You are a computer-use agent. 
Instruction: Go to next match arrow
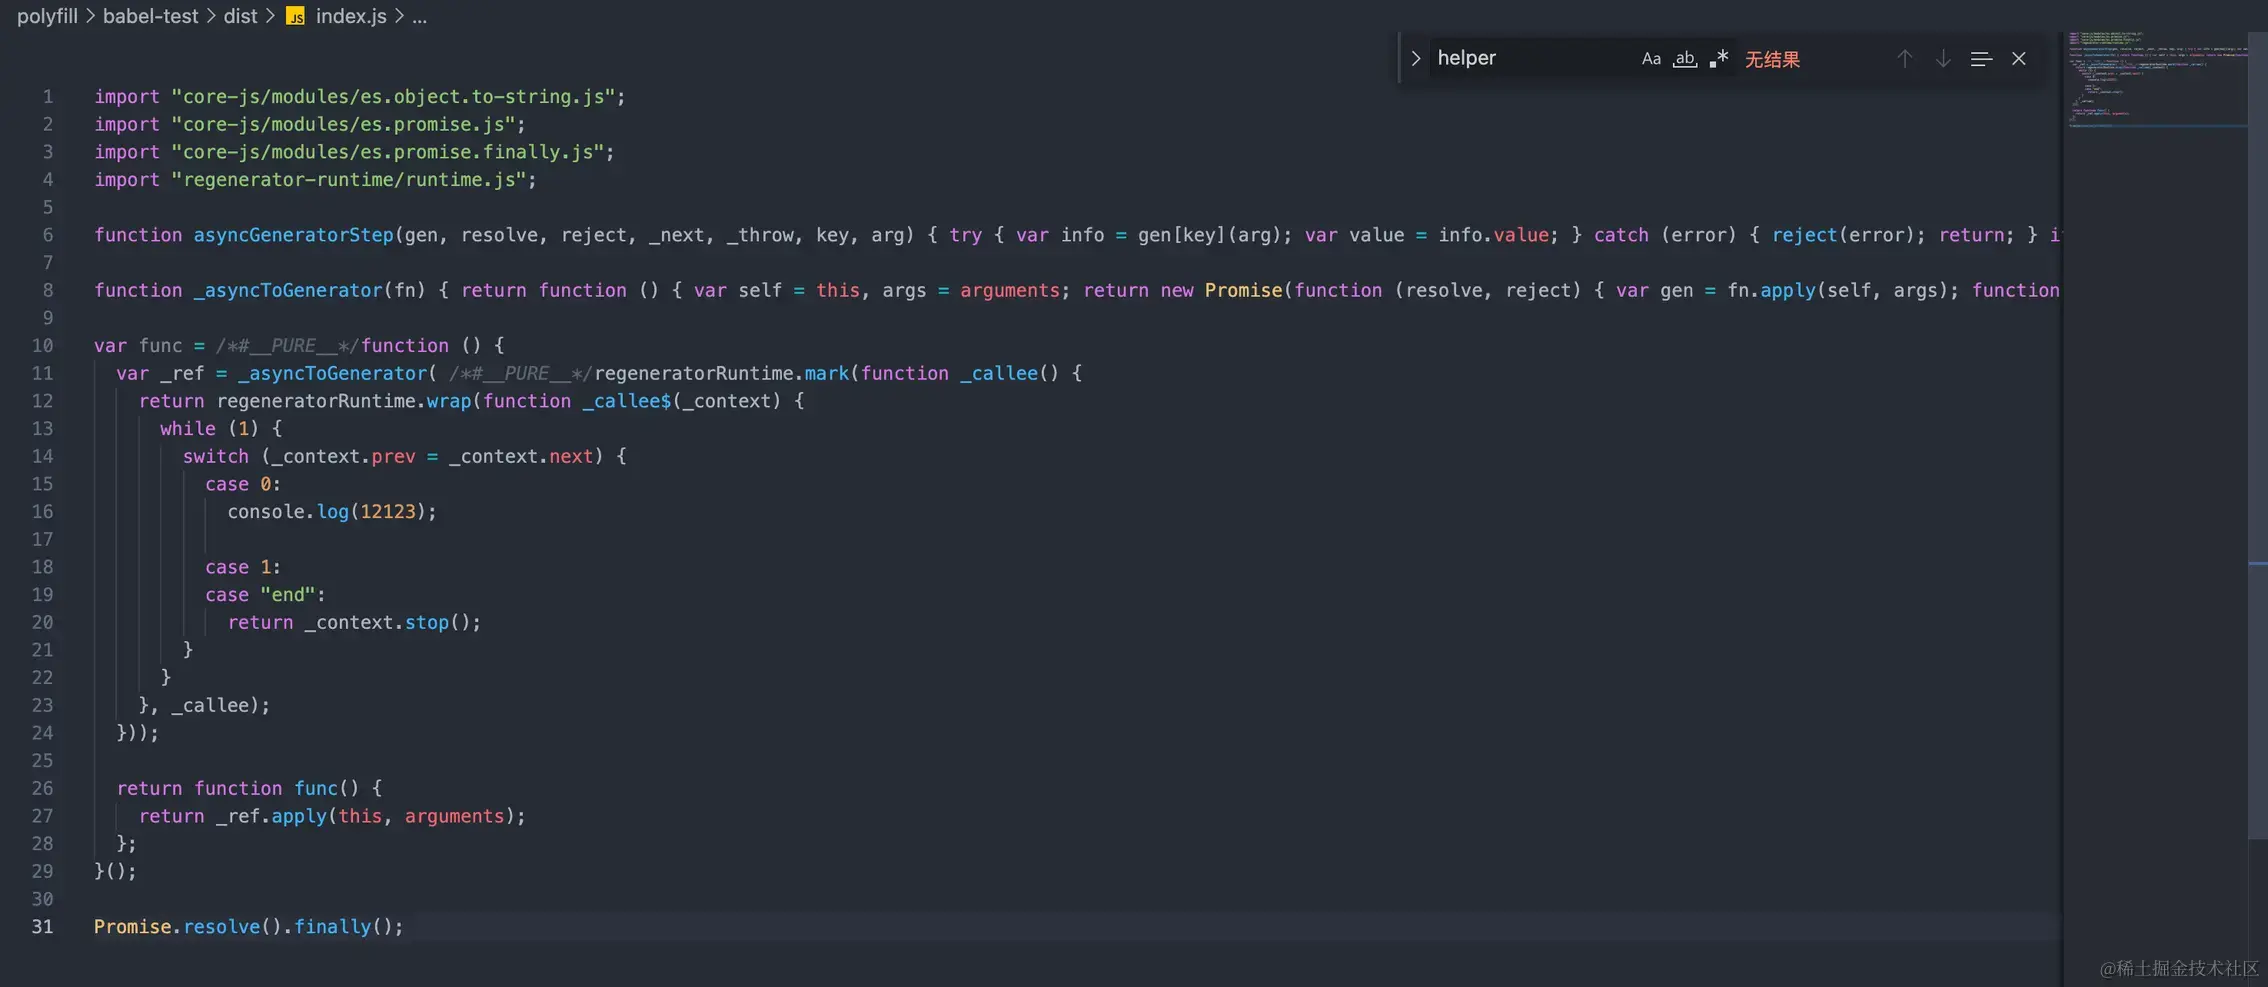[x=1942, y=59]
